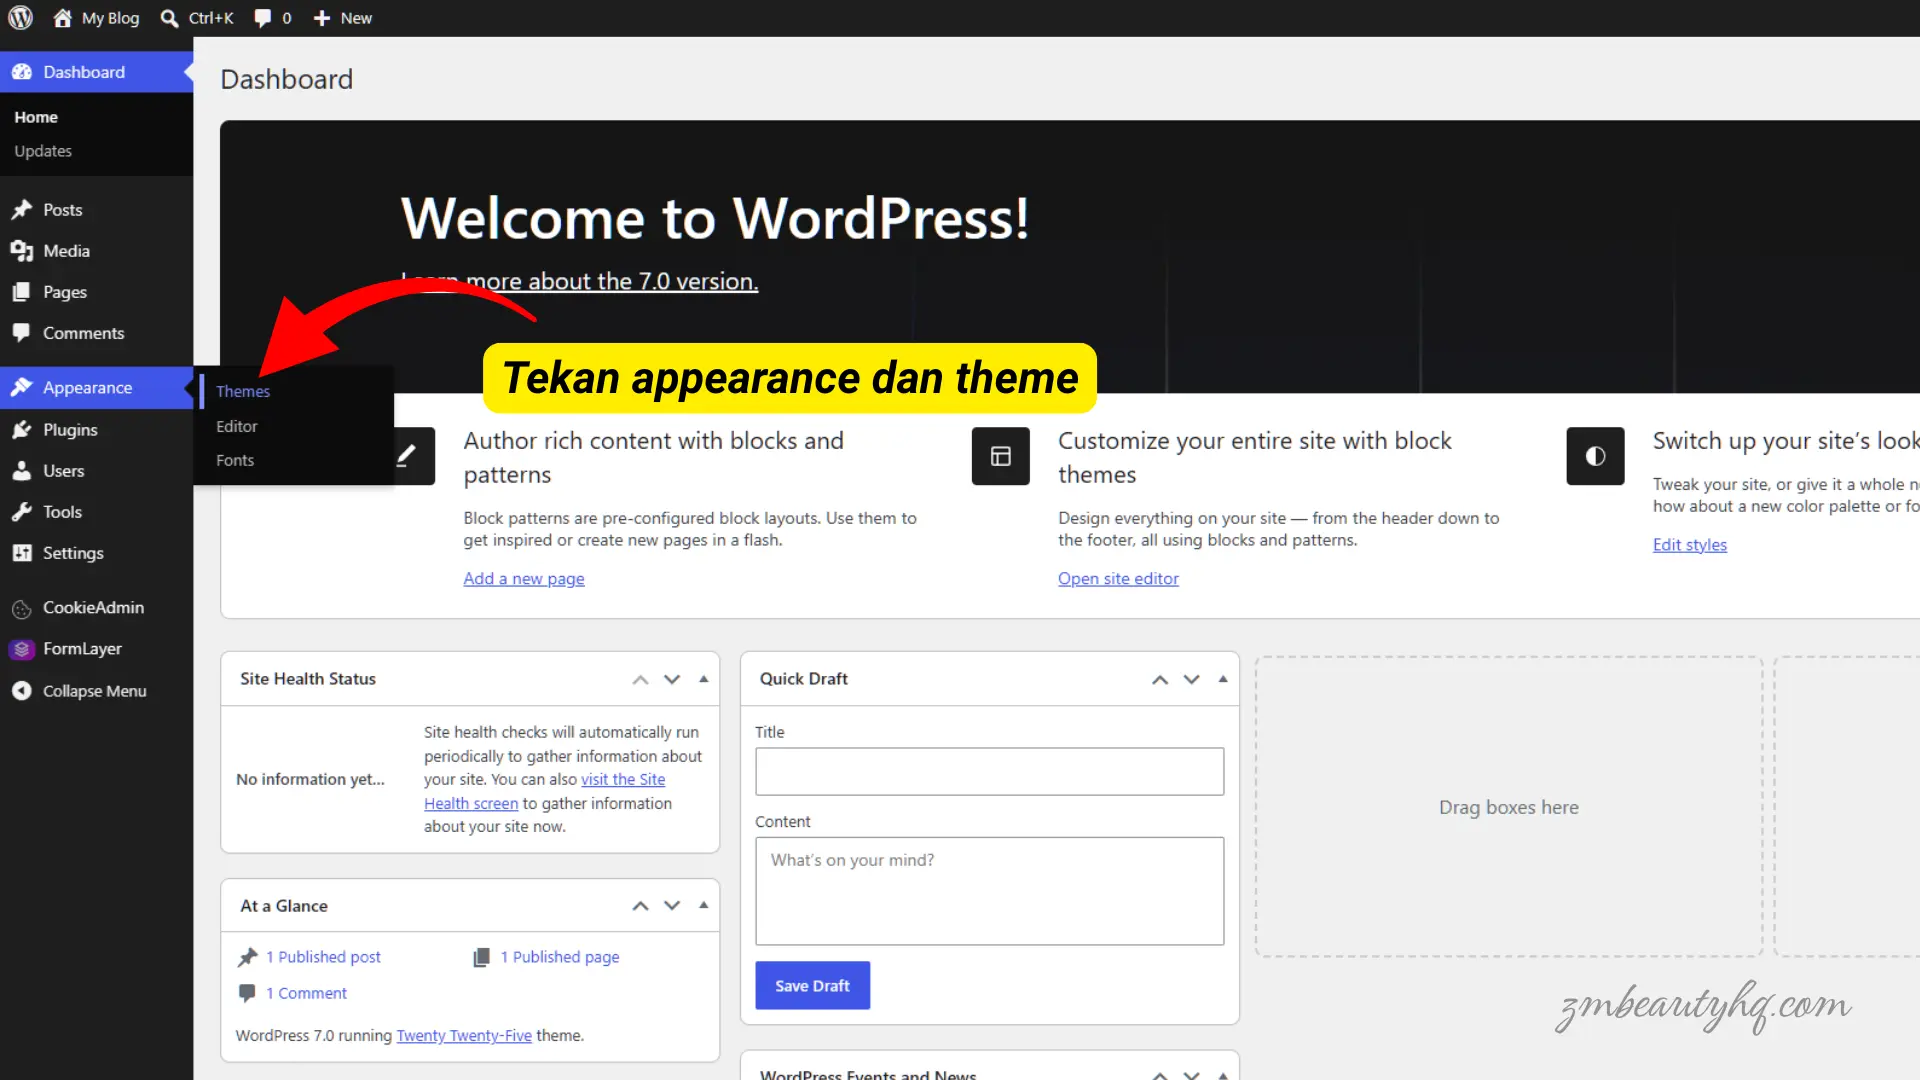
Task: Open the Ctrl+K command search
Action: pyautogui.click(x=197, y=18)
